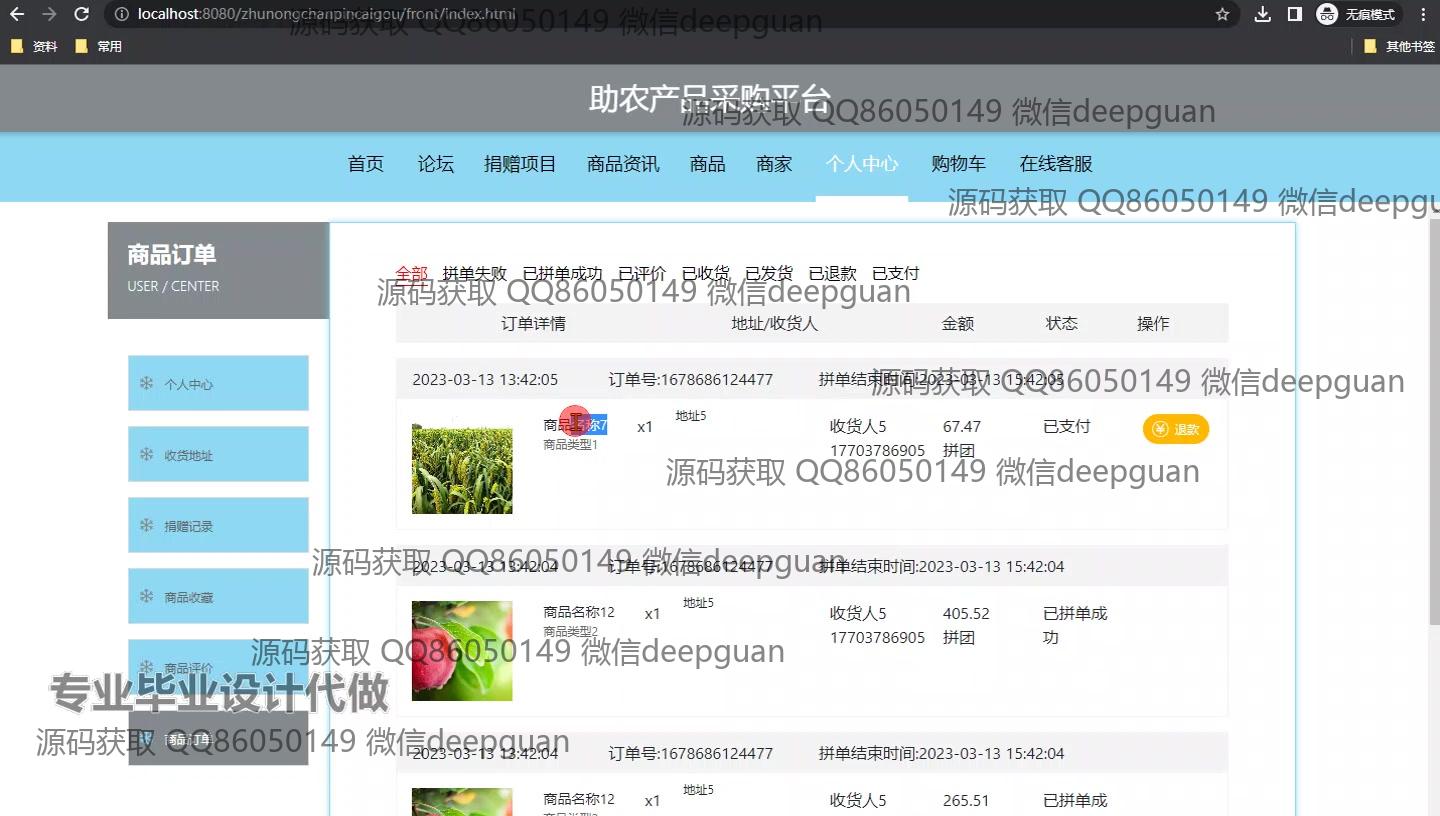Go to 首页 in the navigation
This screenshot has height=816, width=1440.
click(366, 164)
